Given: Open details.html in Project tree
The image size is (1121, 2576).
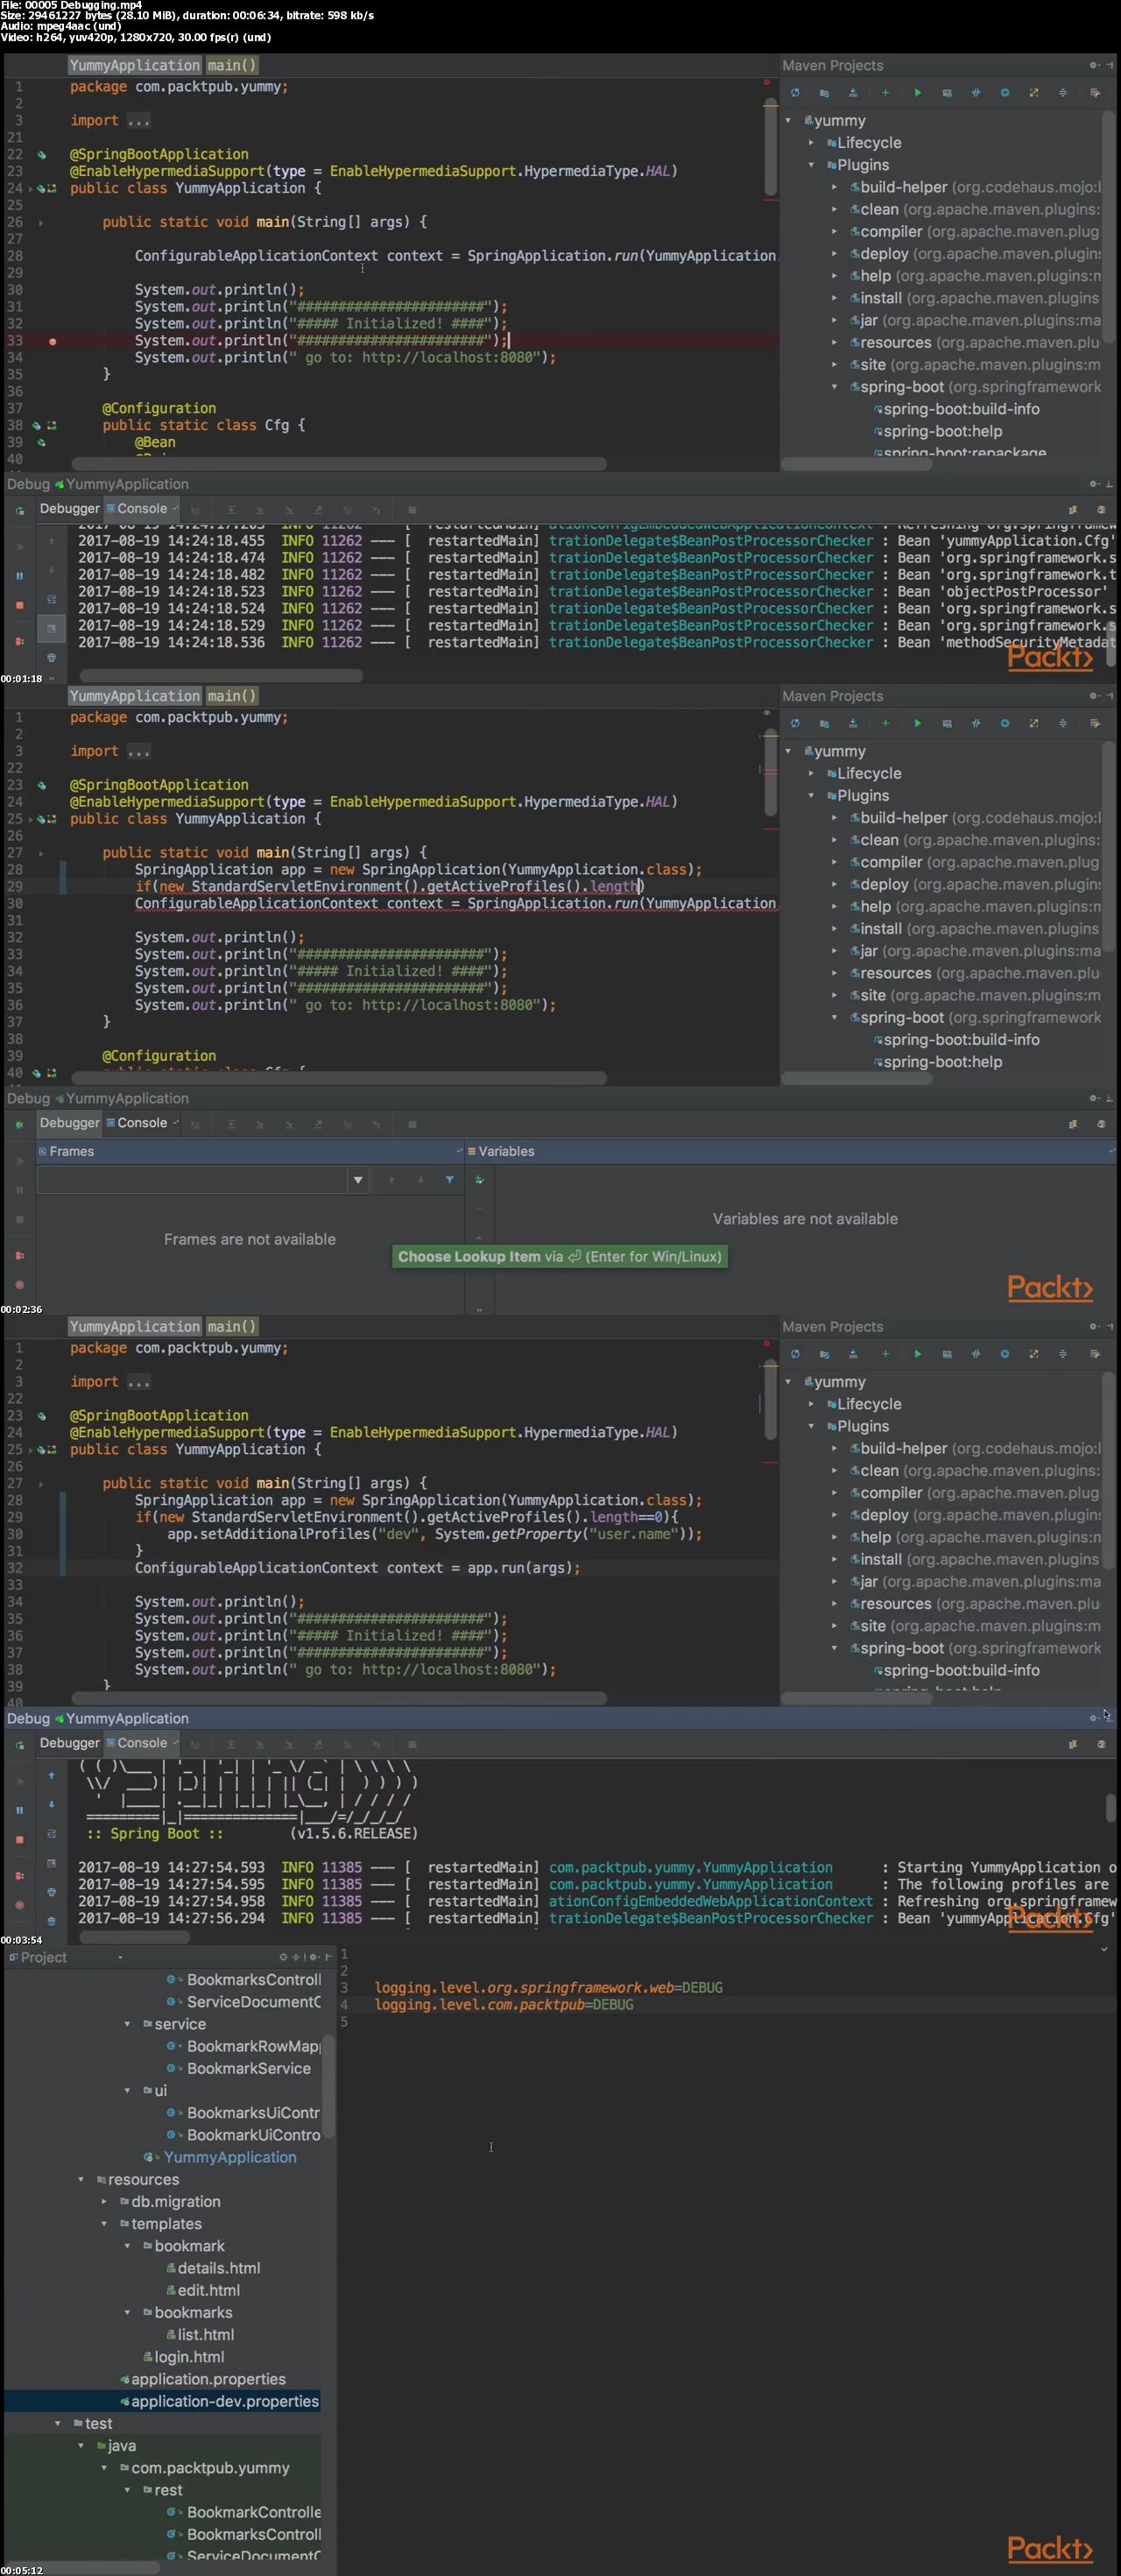Looking at the screenshot, I should pyautogui.click(x=213, y=2269).
